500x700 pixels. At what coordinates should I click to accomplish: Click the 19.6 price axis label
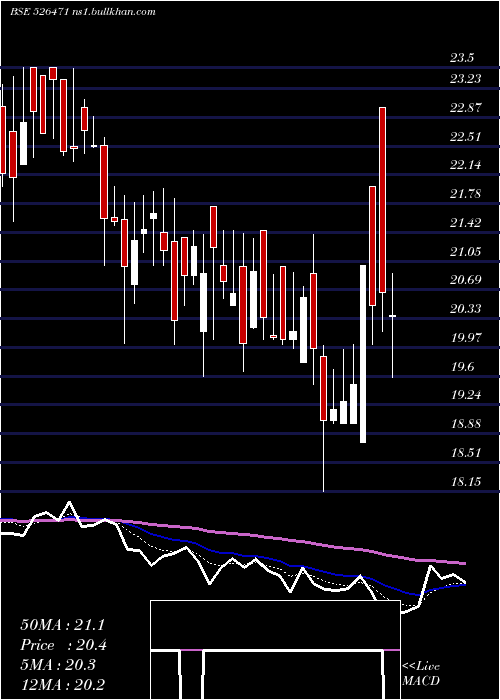coord(463,367)
